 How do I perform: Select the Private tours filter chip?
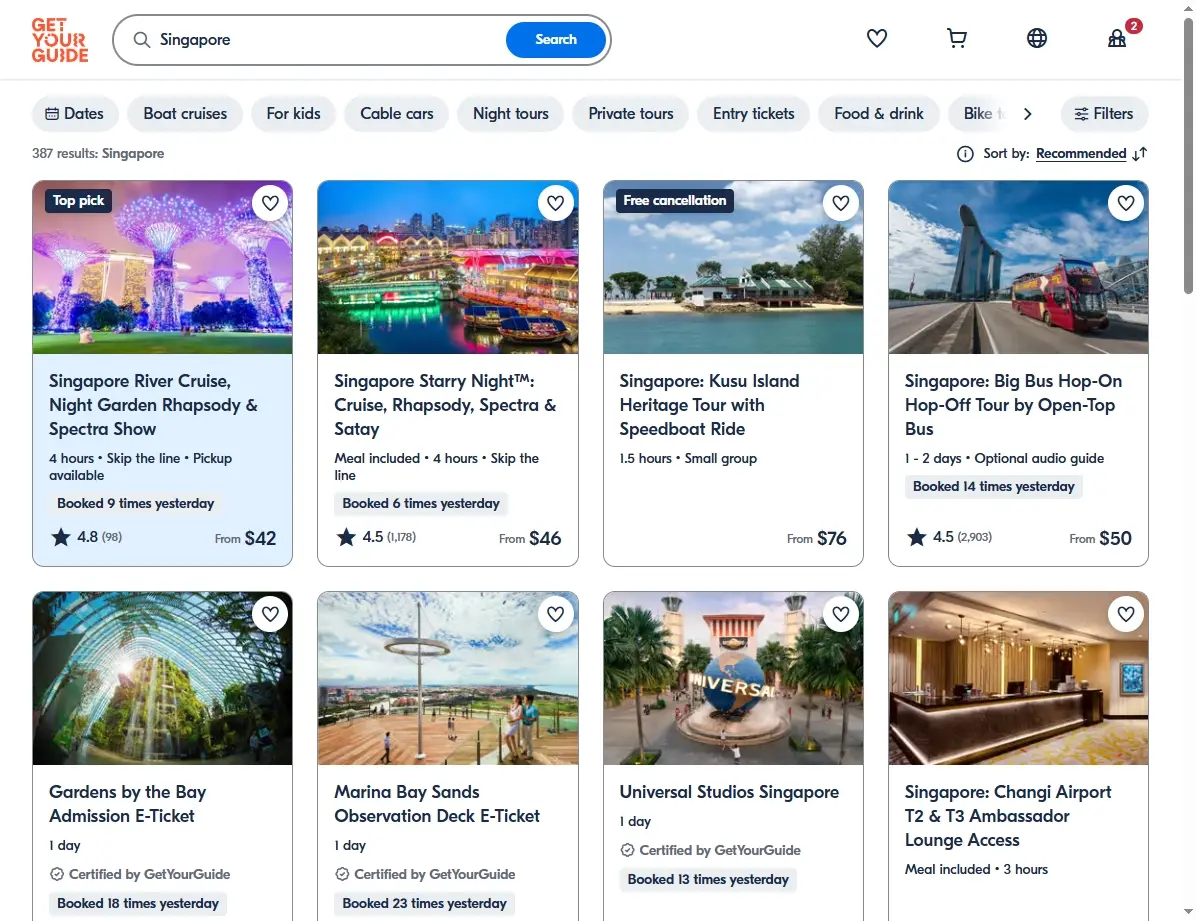[631, 114]
